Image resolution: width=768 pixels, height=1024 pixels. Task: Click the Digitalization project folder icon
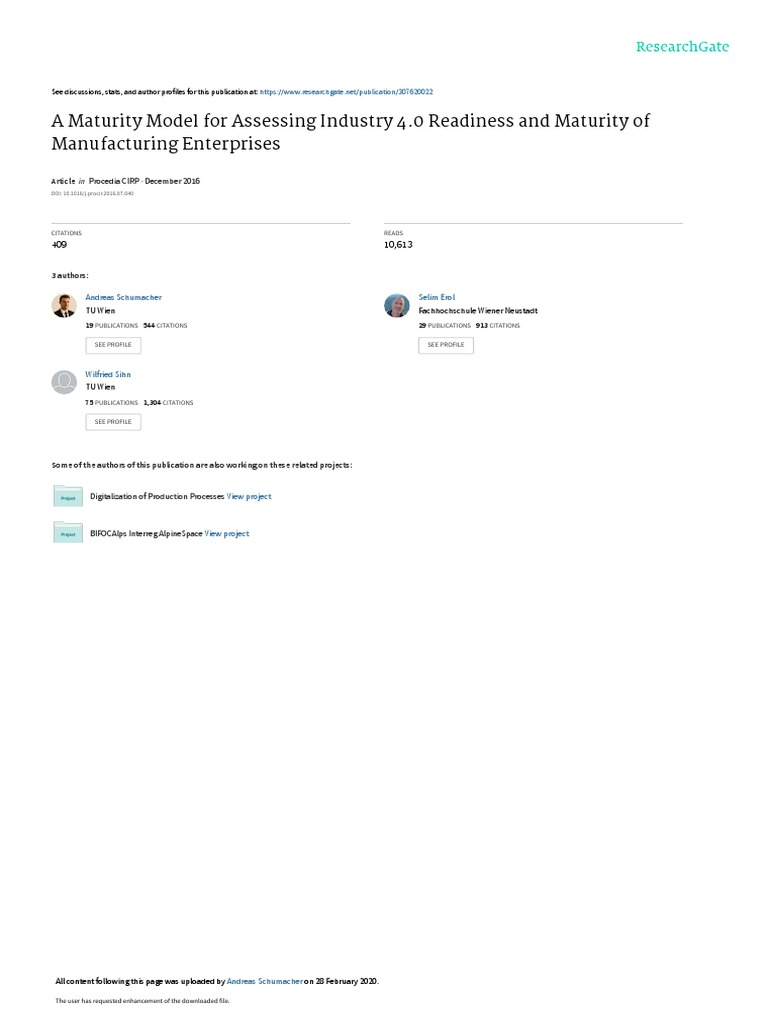tap(68, 496)
